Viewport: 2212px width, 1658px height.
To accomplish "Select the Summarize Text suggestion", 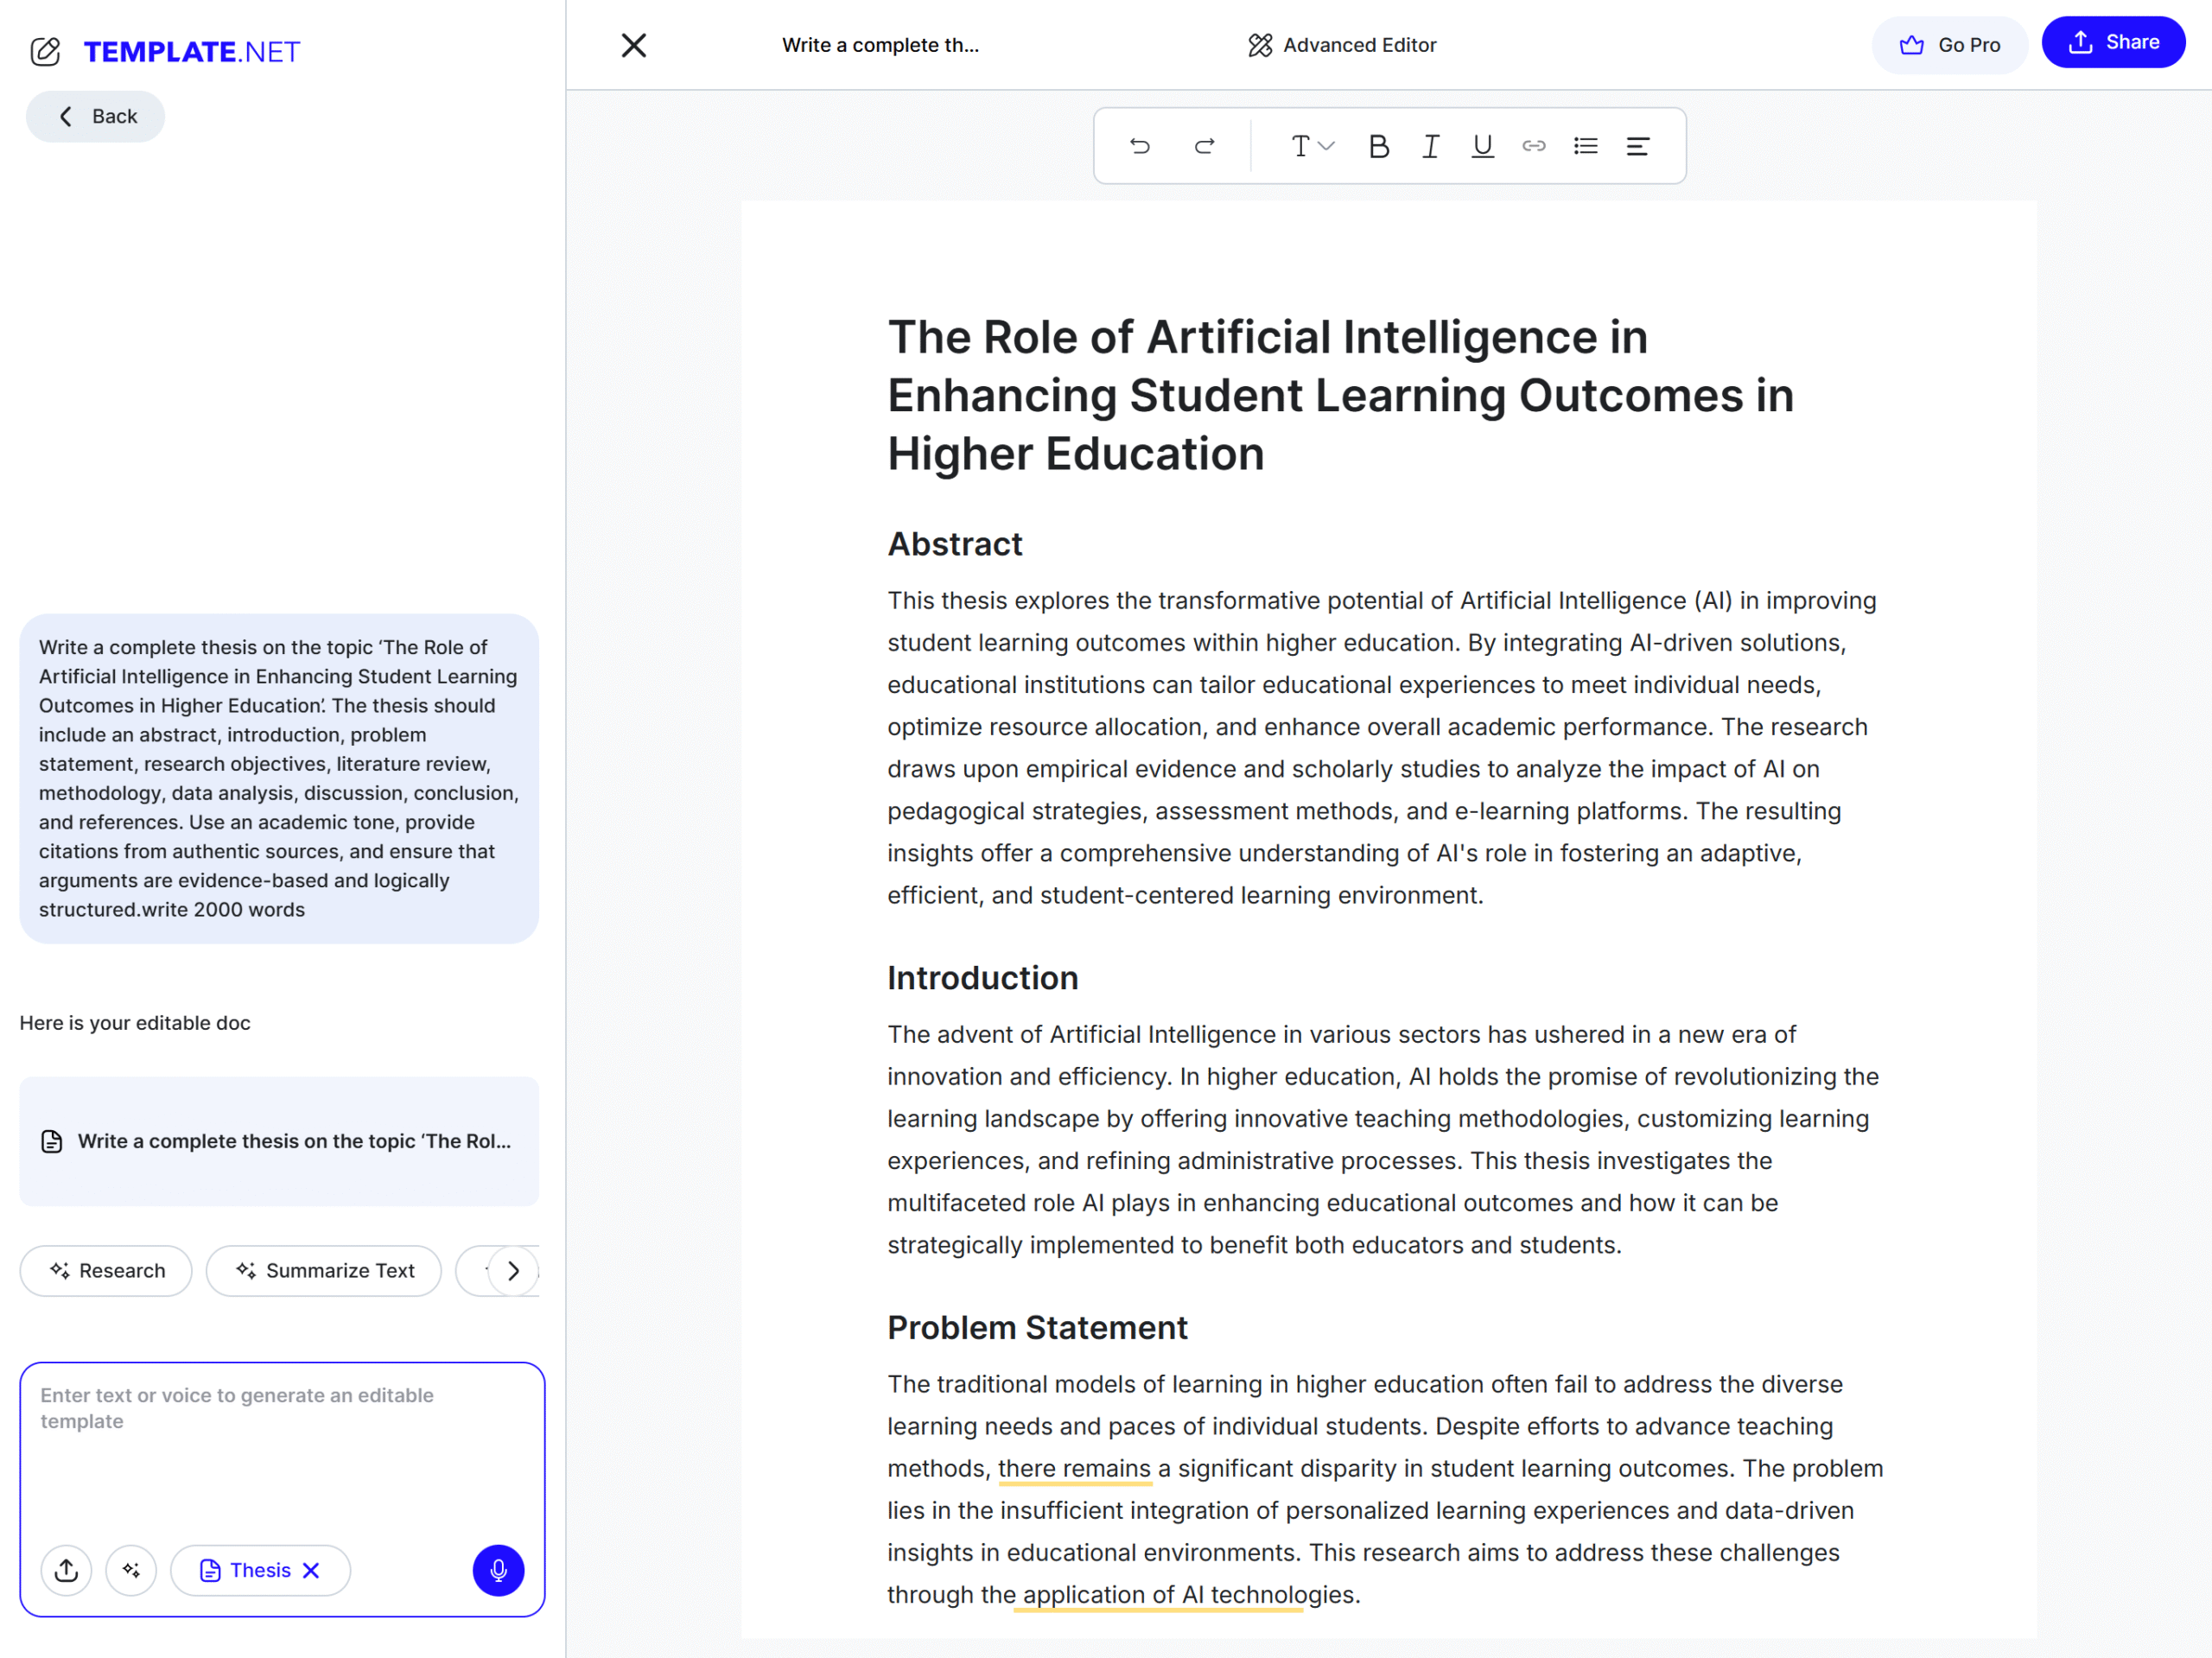I will pyautogui.click(x=324, y=1271).
